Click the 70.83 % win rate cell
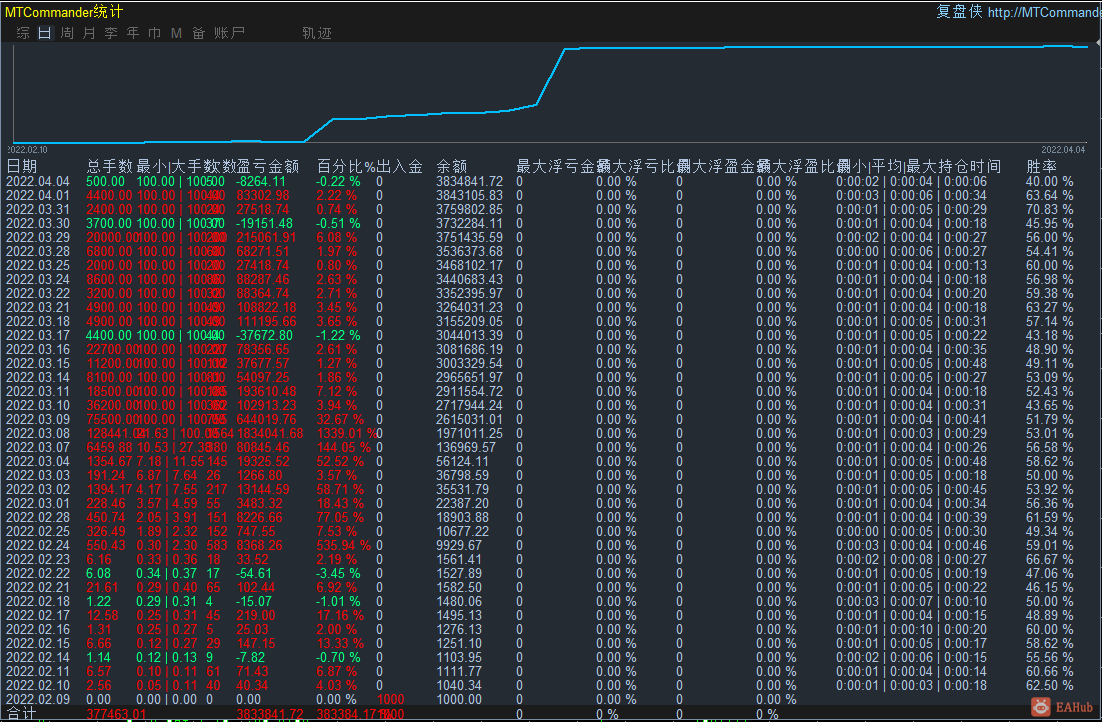1102x722 pixels. (x=1049, y=209)
